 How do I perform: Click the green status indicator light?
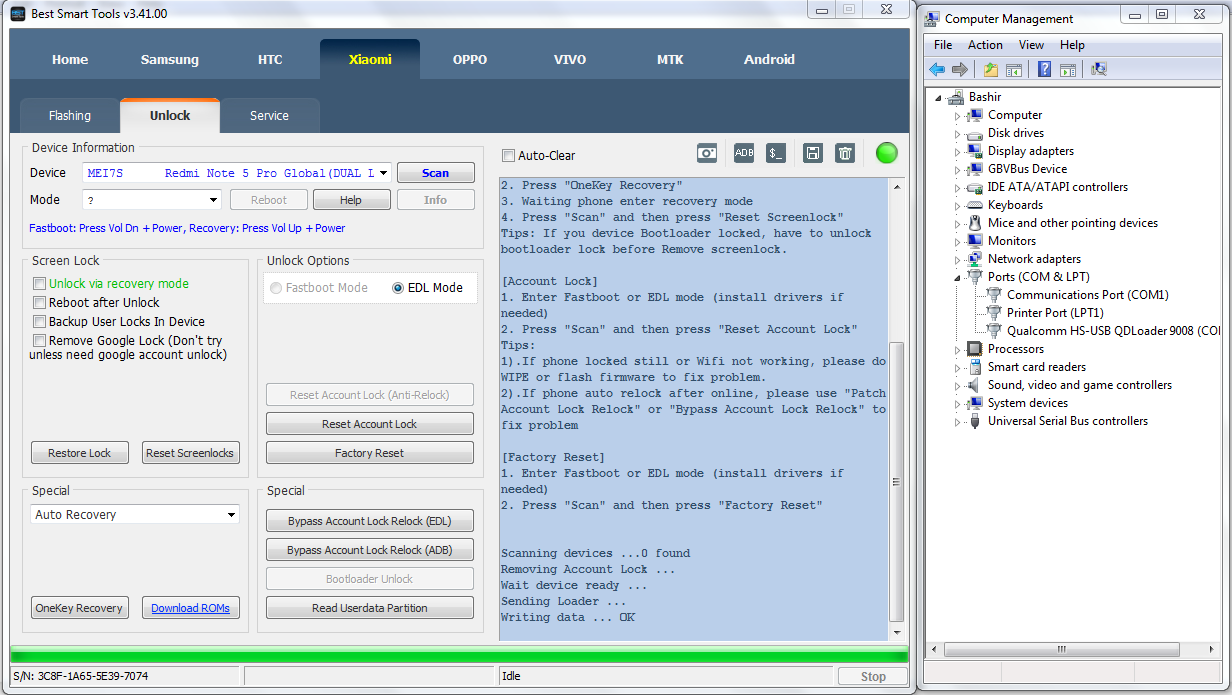[887, 153]
